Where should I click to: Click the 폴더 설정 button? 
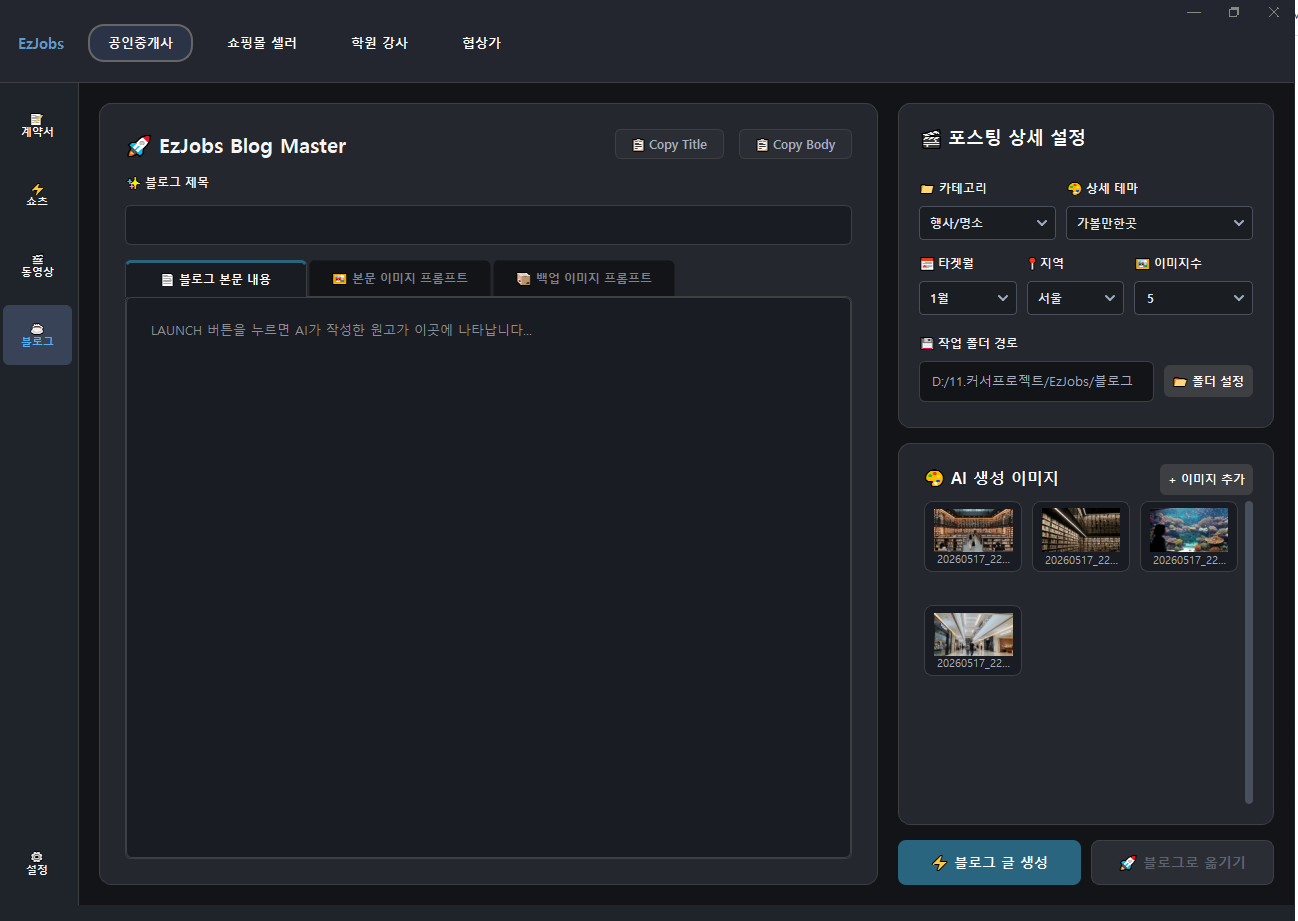1208,381
